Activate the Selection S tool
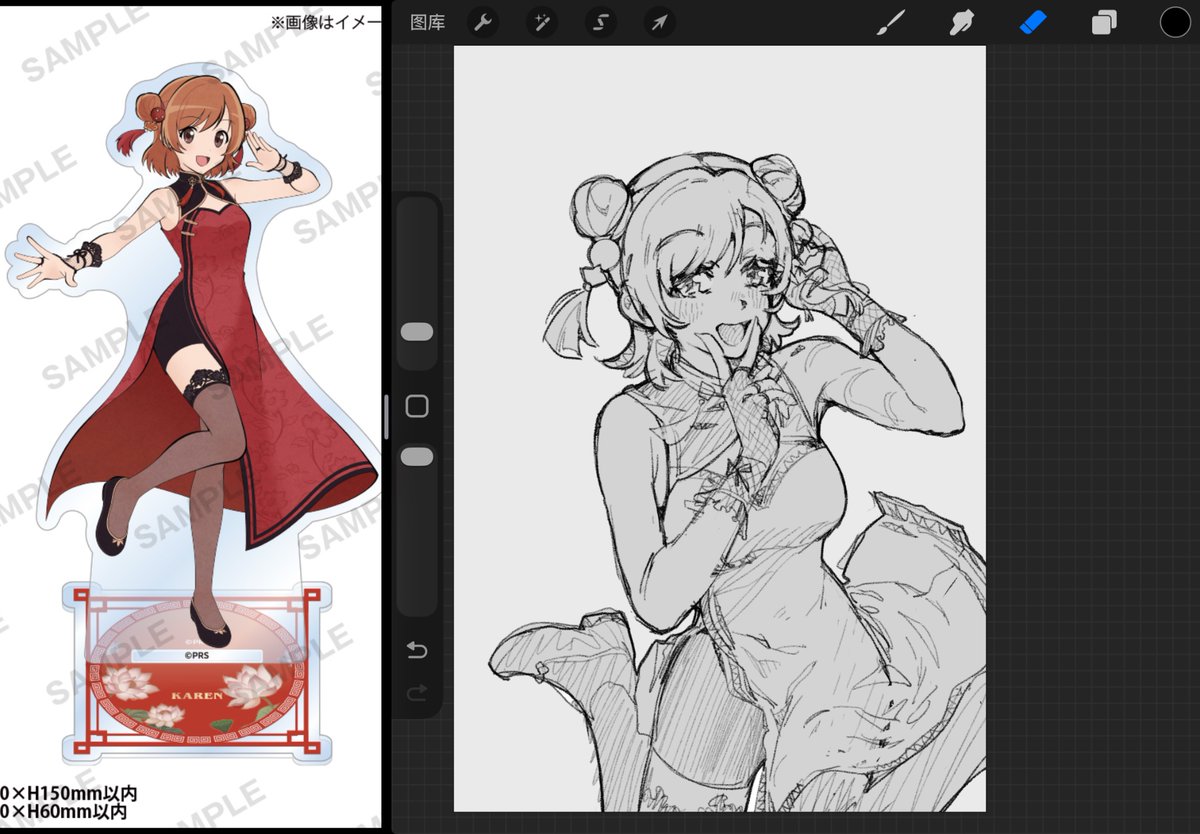 pos(600,23)
